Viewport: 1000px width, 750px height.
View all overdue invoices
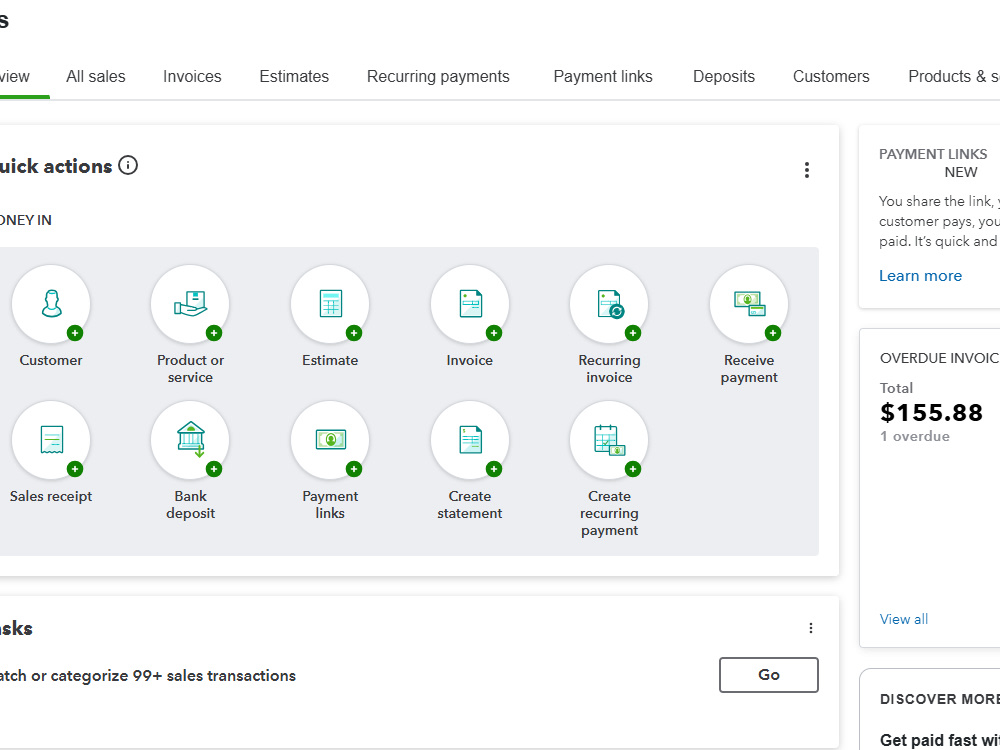tap(904, 619)
